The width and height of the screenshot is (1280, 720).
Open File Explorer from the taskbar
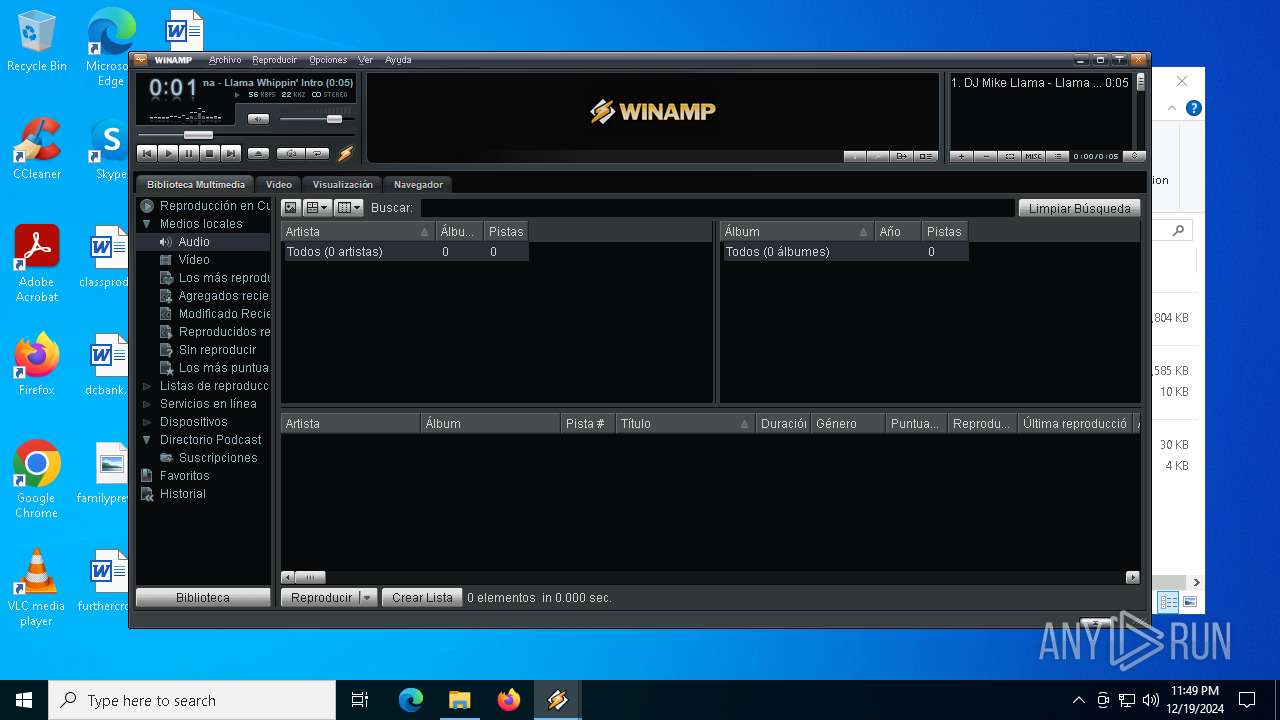tap(460, 700)
